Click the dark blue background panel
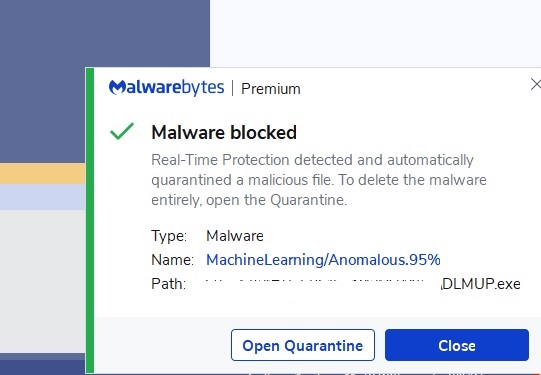 click(104, 34)
